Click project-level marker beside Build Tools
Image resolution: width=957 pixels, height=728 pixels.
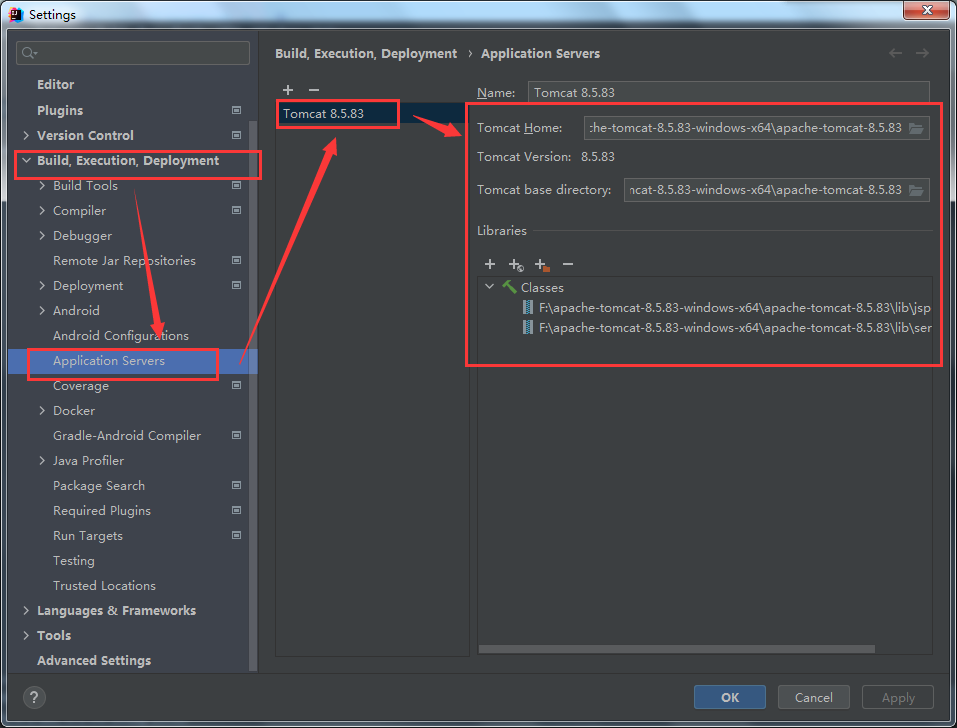point(236,185)
